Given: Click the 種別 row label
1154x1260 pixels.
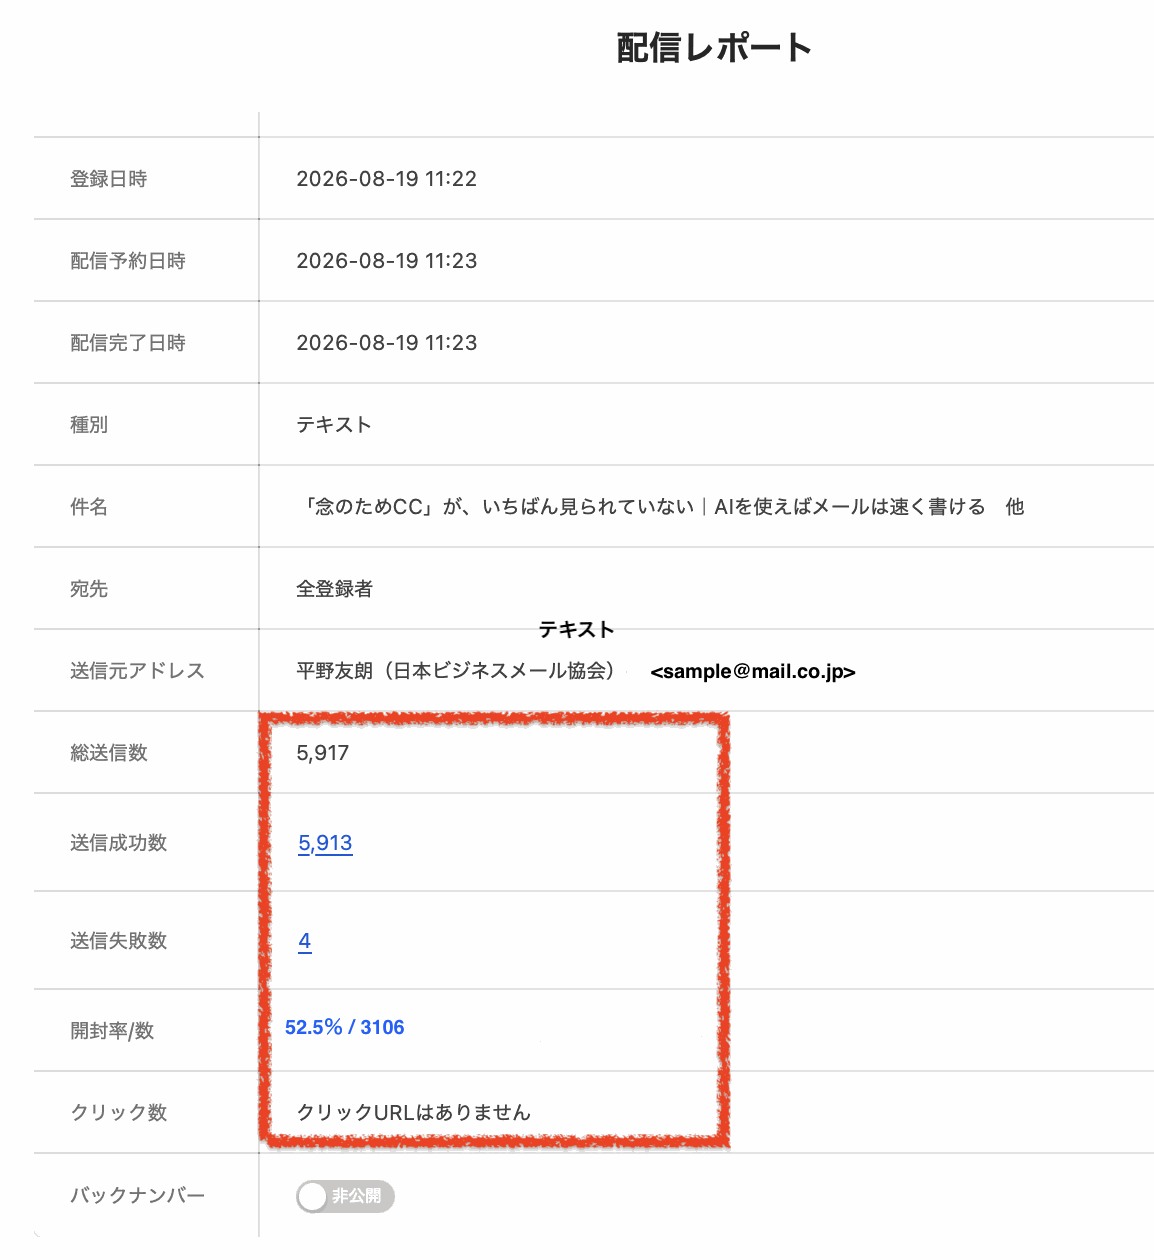Looking at the screenshot, I should [89, 425].
